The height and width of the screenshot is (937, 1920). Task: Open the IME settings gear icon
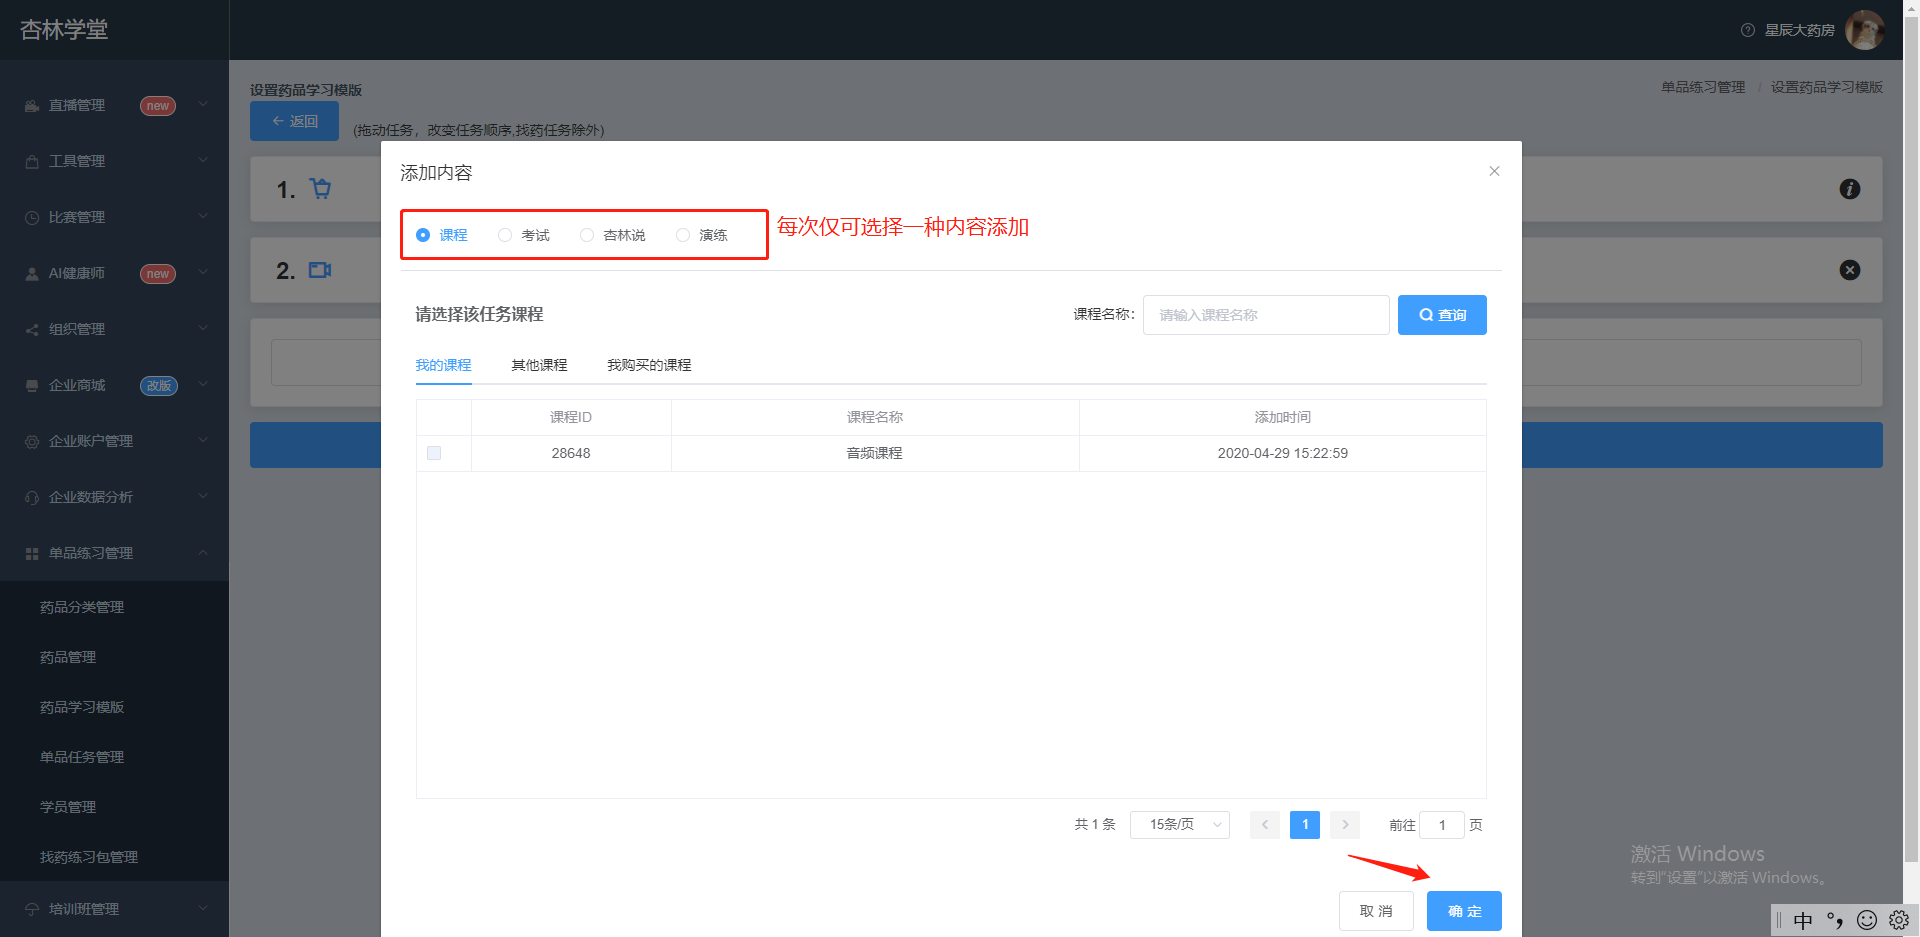click(1899, 920)
